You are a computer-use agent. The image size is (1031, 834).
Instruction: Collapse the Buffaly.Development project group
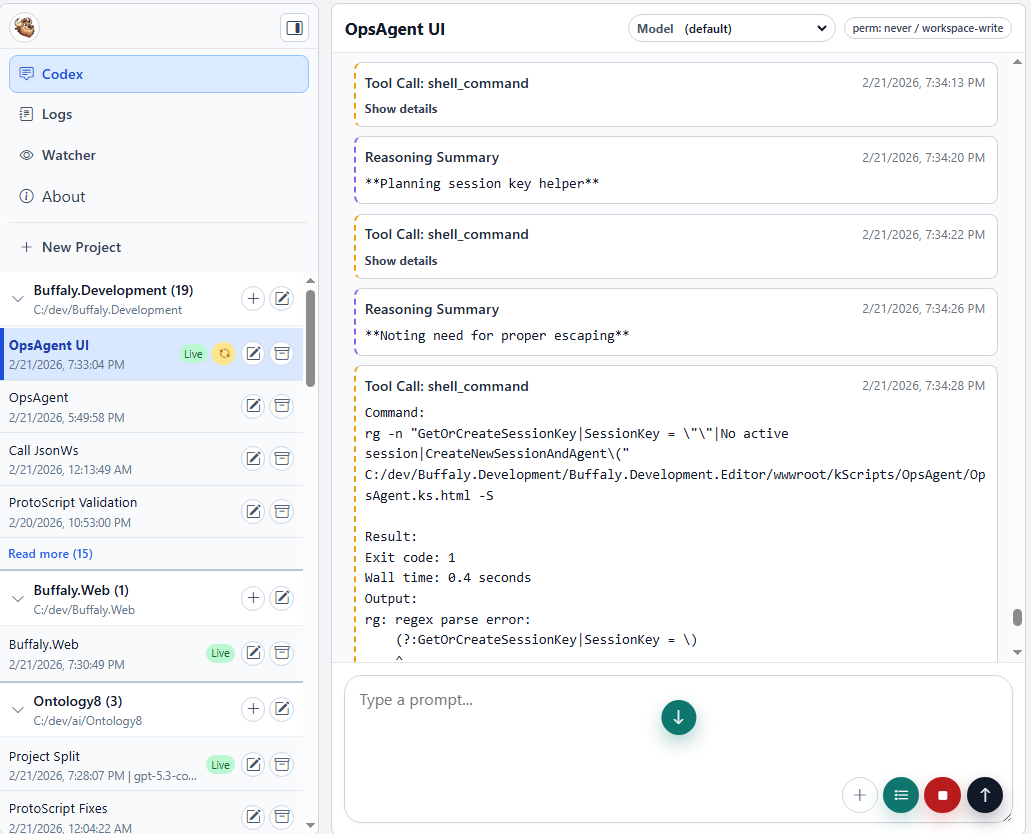click(18, 297)
